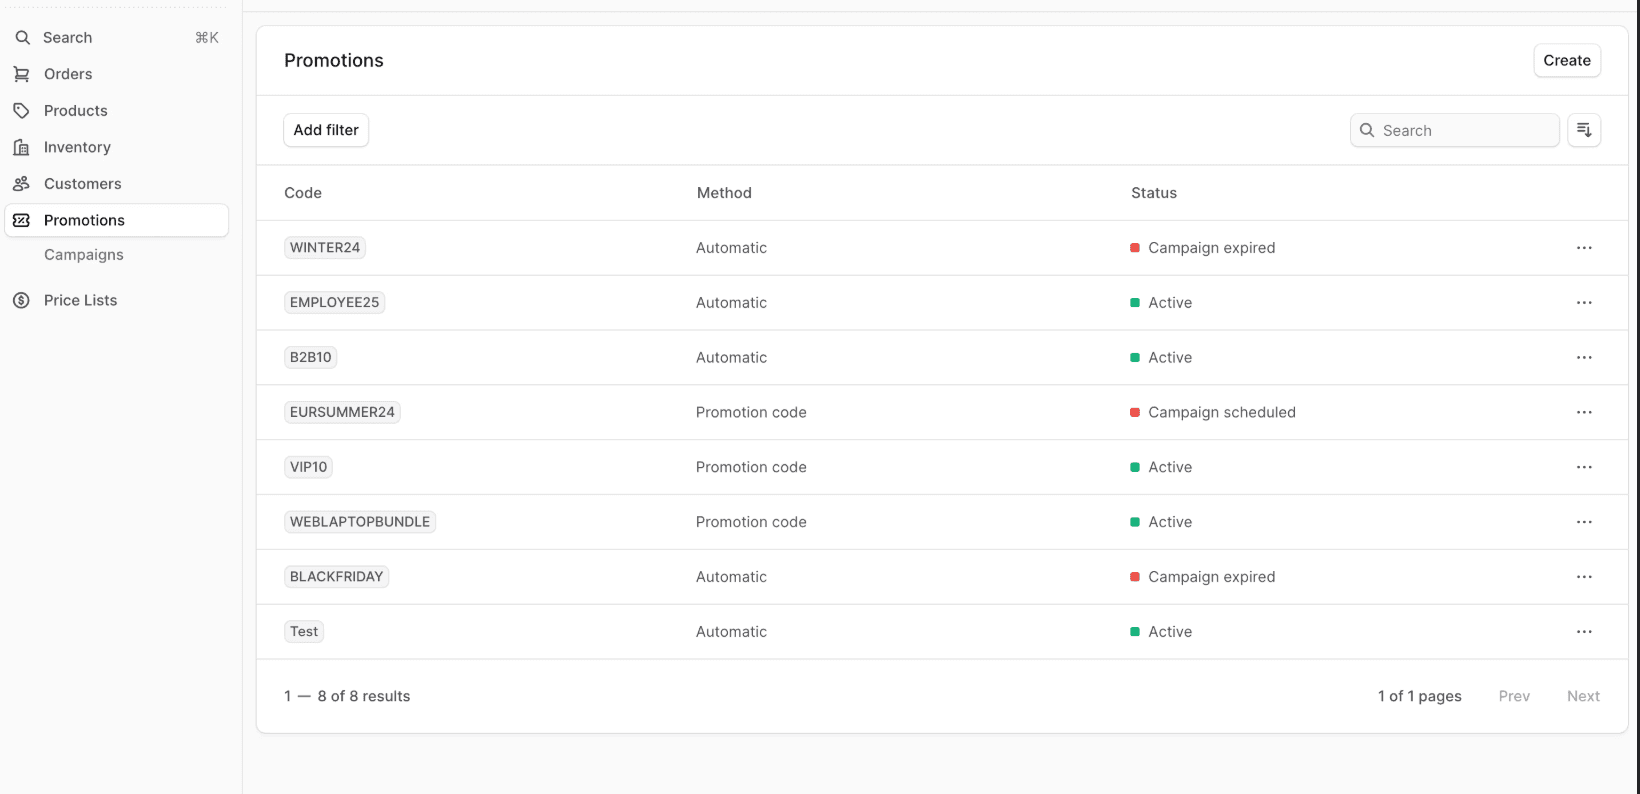
Task: Expand the three-dot menu for BLACKFRIDAY
Action: pyautogui.click(x=1583, y=577)
